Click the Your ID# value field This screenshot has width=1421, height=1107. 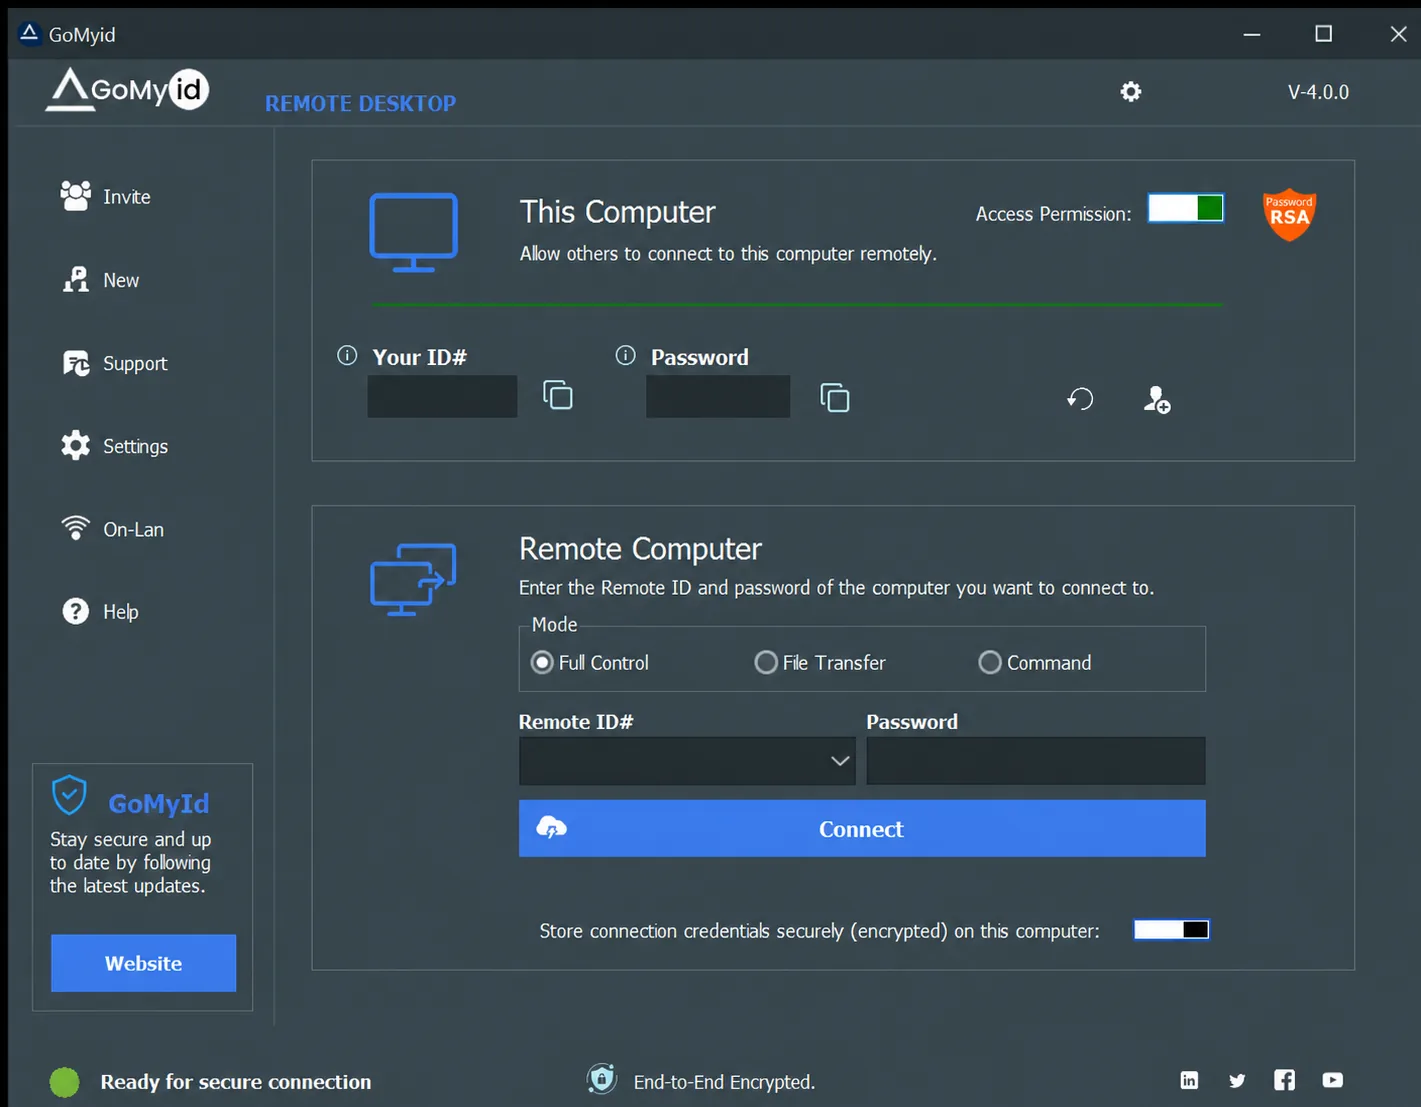pyautogui.click(x=442, y=396)
